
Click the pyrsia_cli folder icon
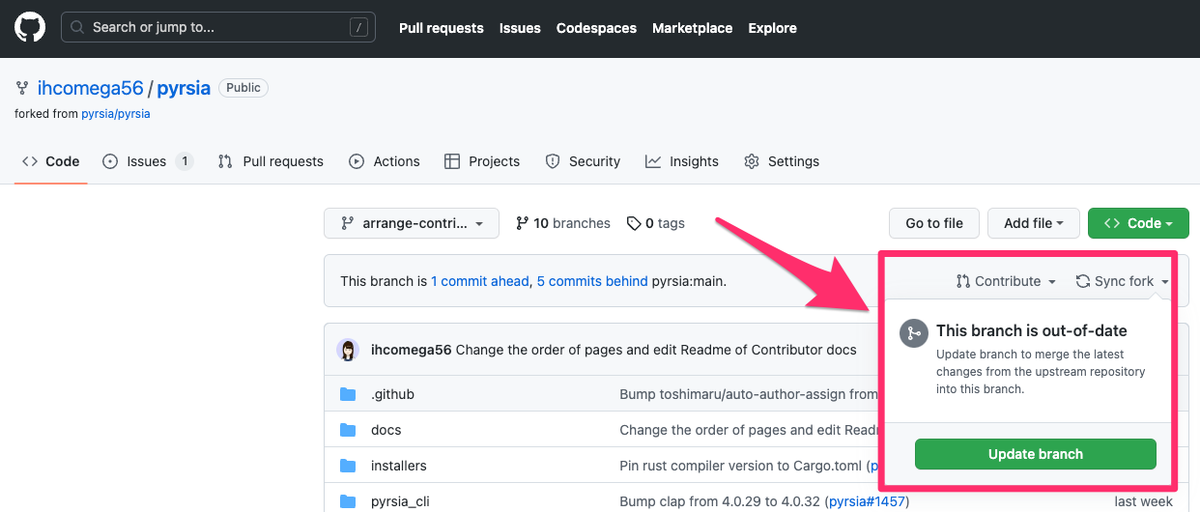[348, 501]
